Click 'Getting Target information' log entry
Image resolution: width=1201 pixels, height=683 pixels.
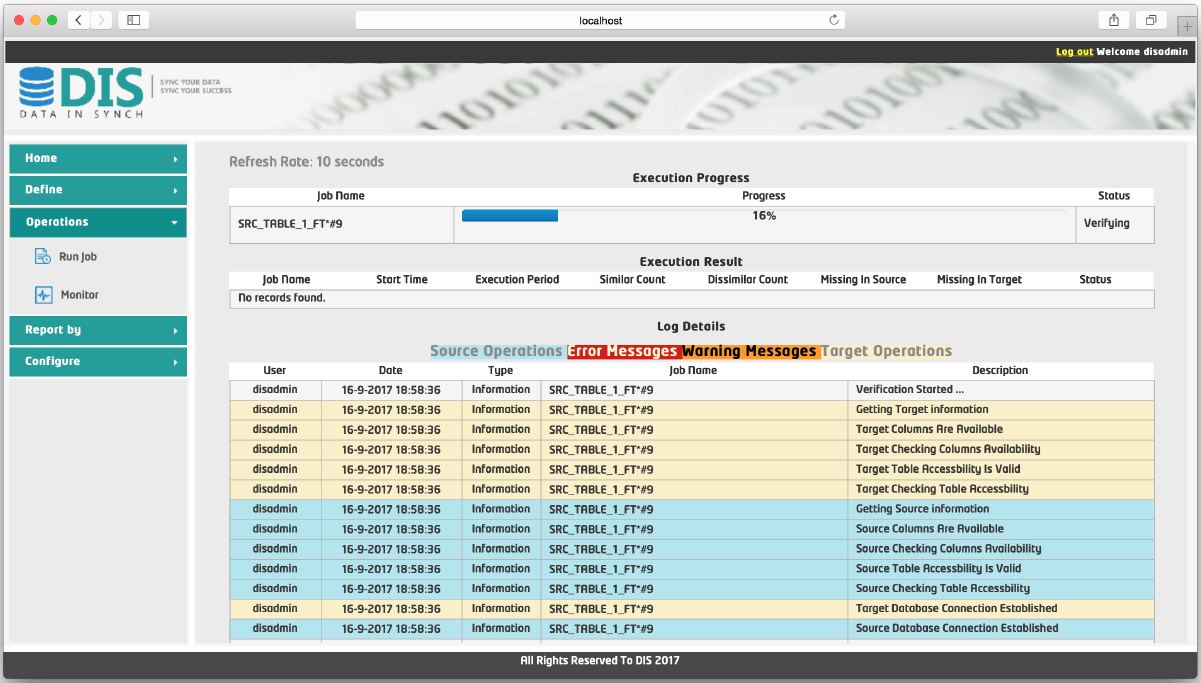[x=922, y=410]
